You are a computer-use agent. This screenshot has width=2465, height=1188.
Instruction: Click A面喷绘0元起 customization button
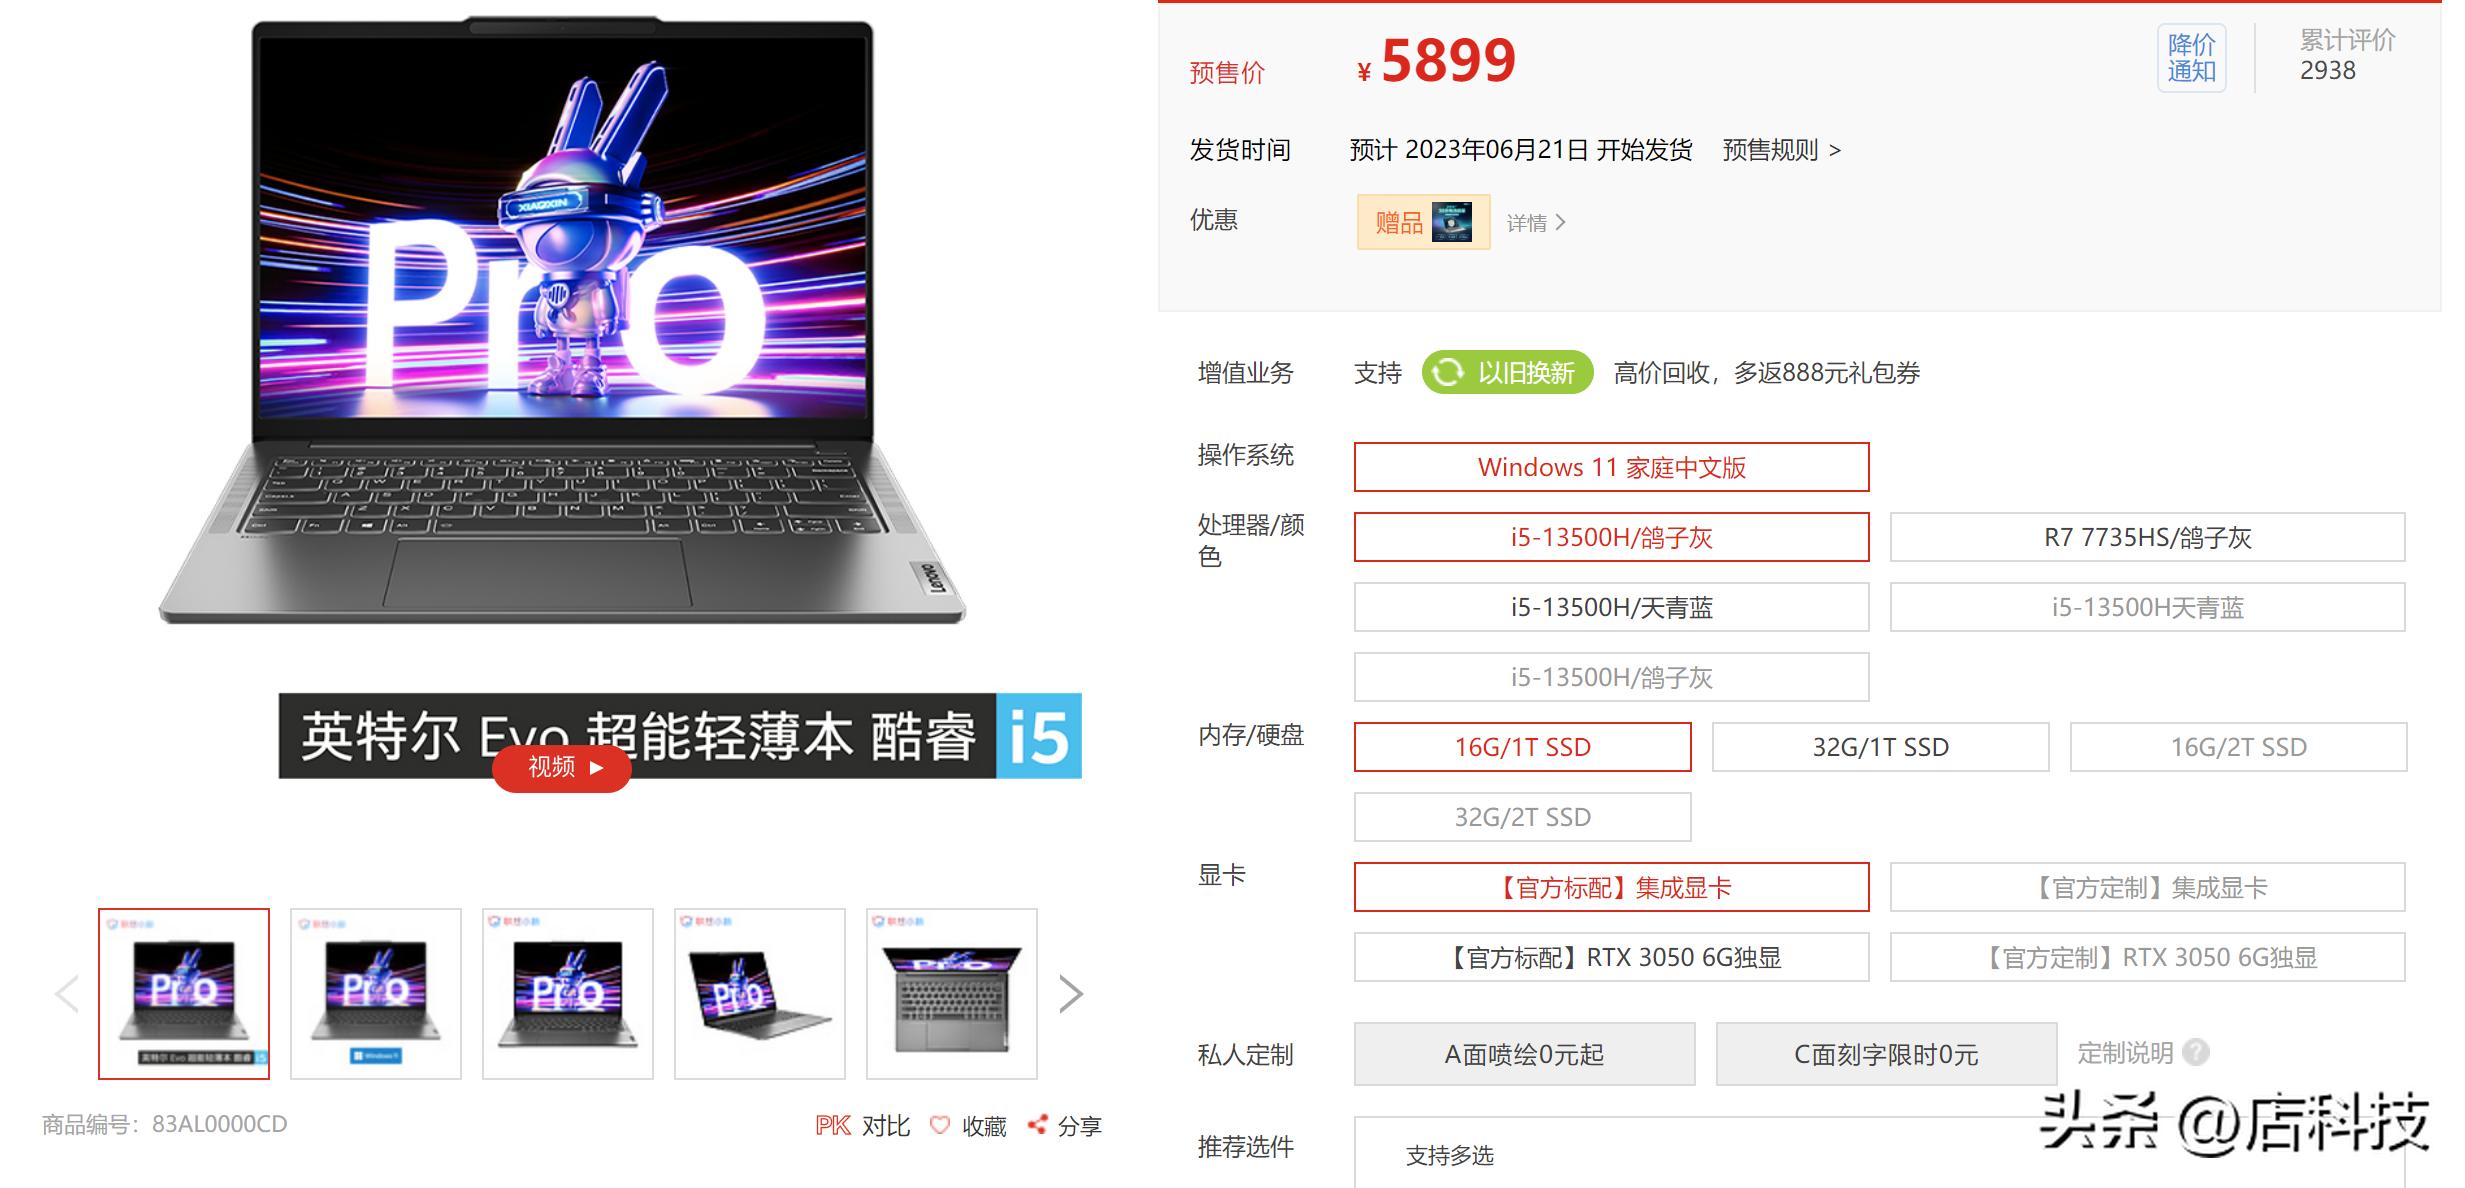pyautogui.click(x=1524, y=1054)
